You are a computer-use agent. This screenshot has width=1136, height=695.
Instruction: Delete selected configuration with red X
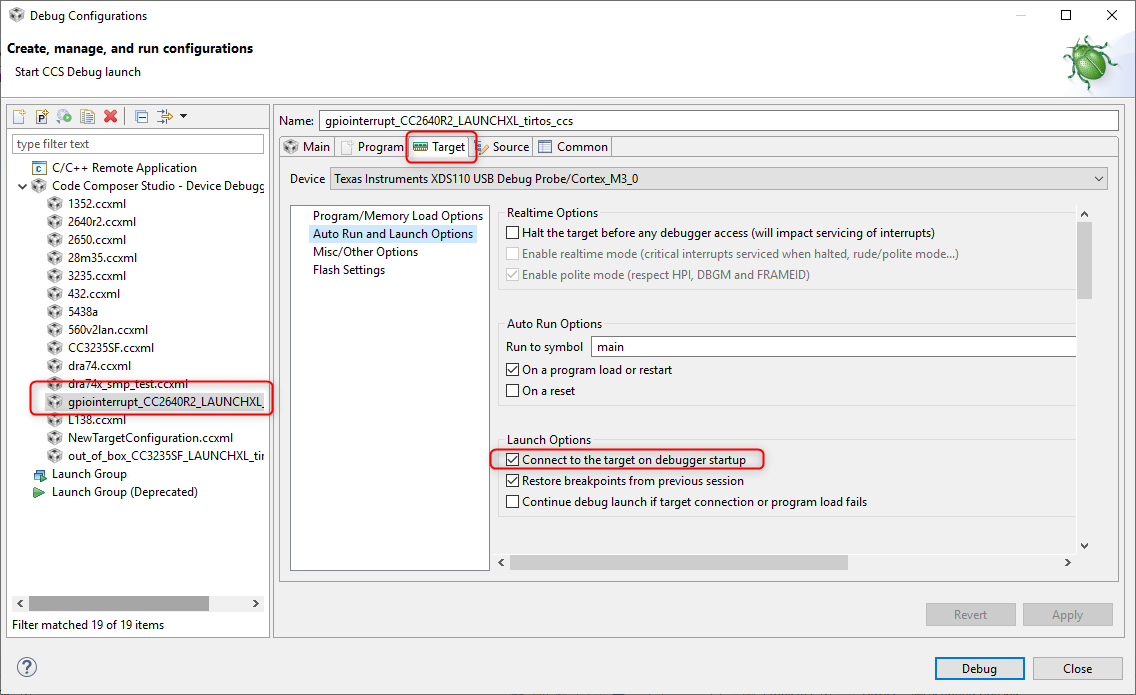click(x=110, y=117)
